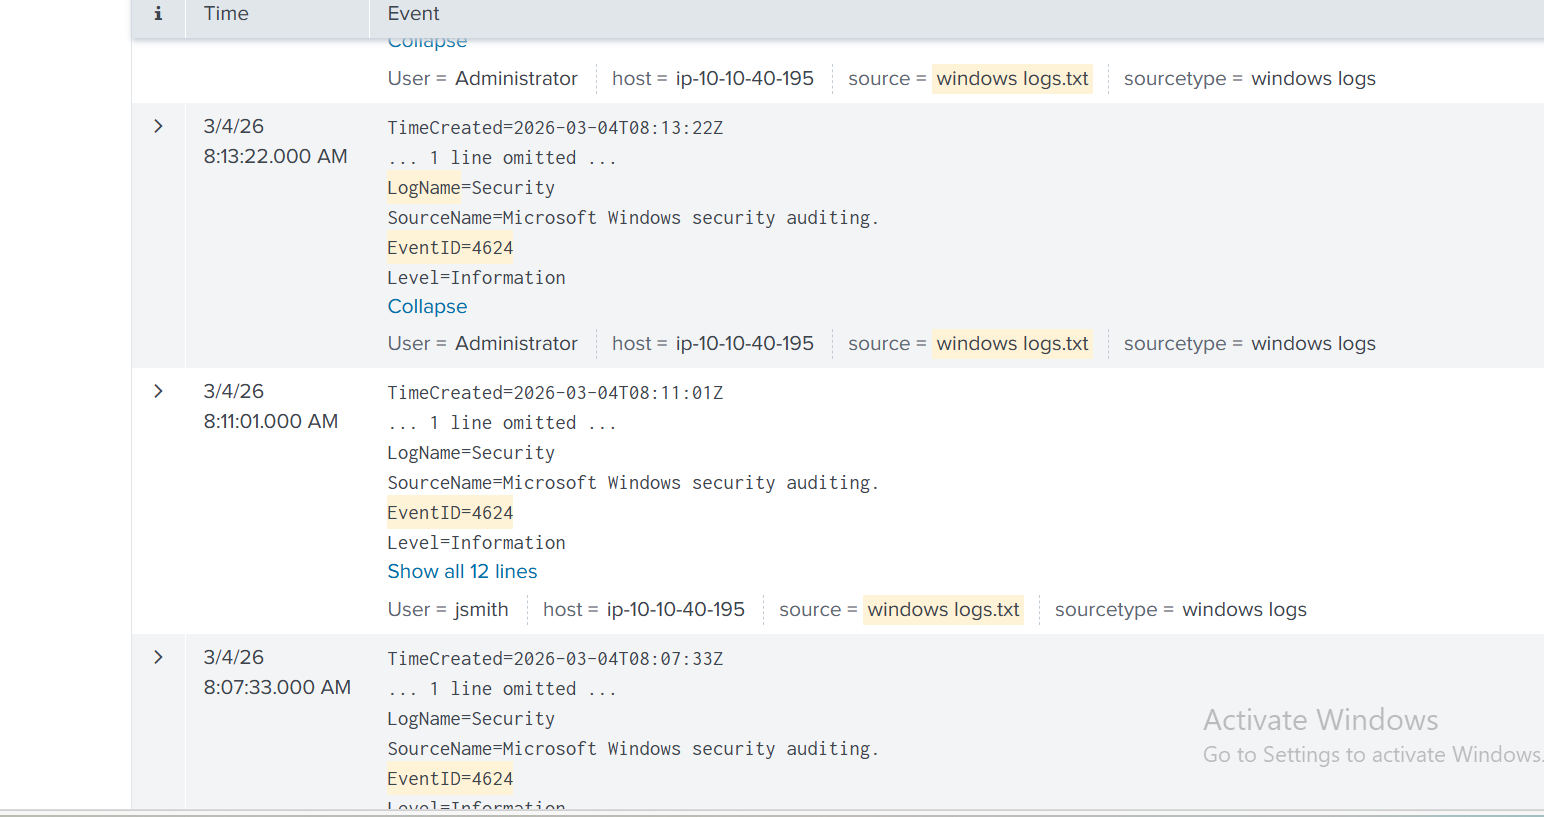This screenshot has width=1544, height=817.
Task: Click Administrator user value in 8:13:22 event
Action: (516, 344)
